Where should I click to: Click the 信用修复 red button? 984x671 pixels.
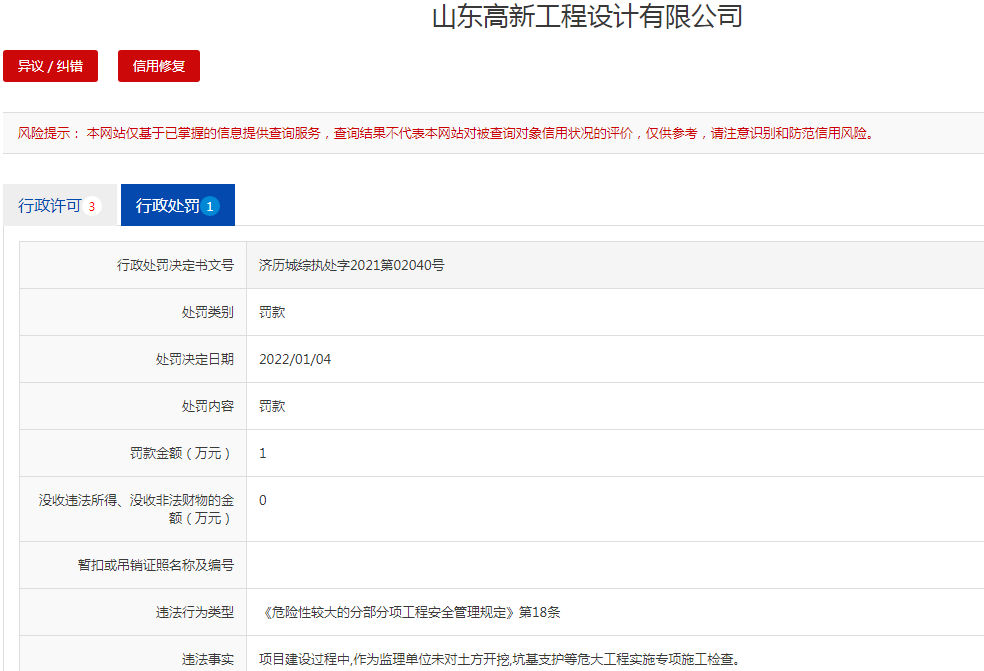pyautogui.click(x=159, y=66)
